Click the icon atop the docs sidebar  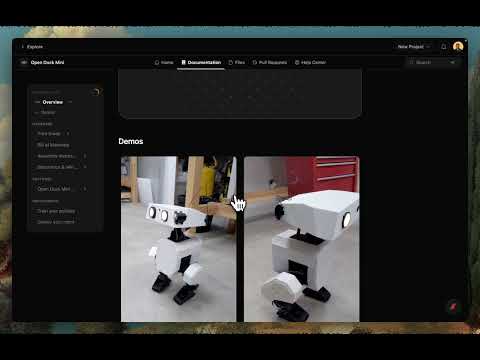tap(96, 92)
